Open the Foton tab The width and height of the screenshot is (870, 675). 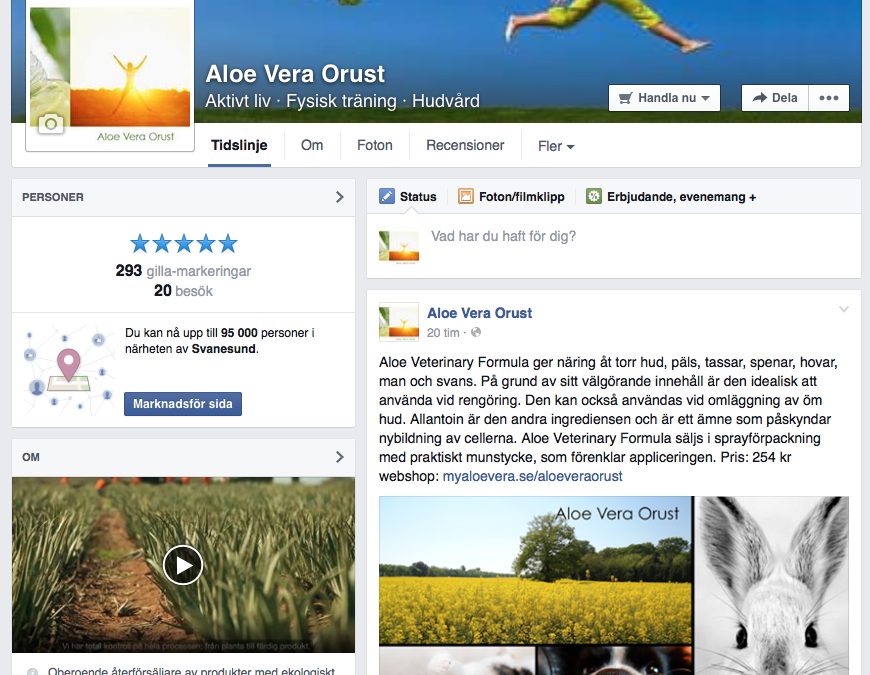[375, 145]
